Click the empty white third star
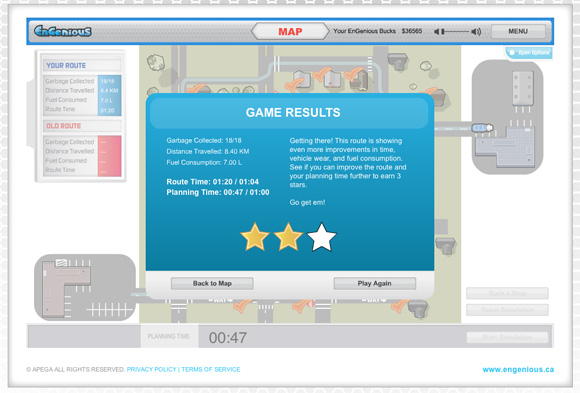Image resolution: width=580 pixels, height=393 pixels. click(322, 237)
